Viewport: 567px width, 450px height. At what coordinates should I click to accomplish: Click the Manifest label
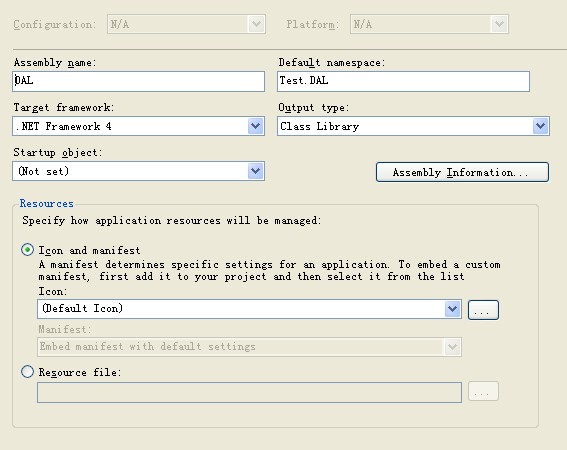pyautogui.click(x=65, y=329)
